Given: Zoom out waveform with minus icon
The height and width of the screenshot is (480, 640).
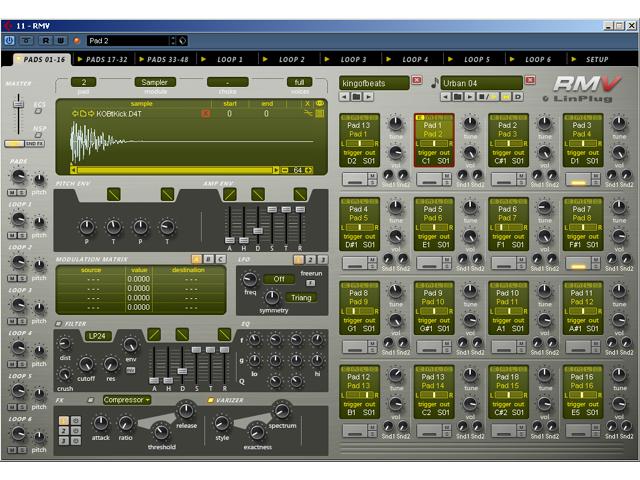Looking at the screenshot, I should [x=285, y=170].
